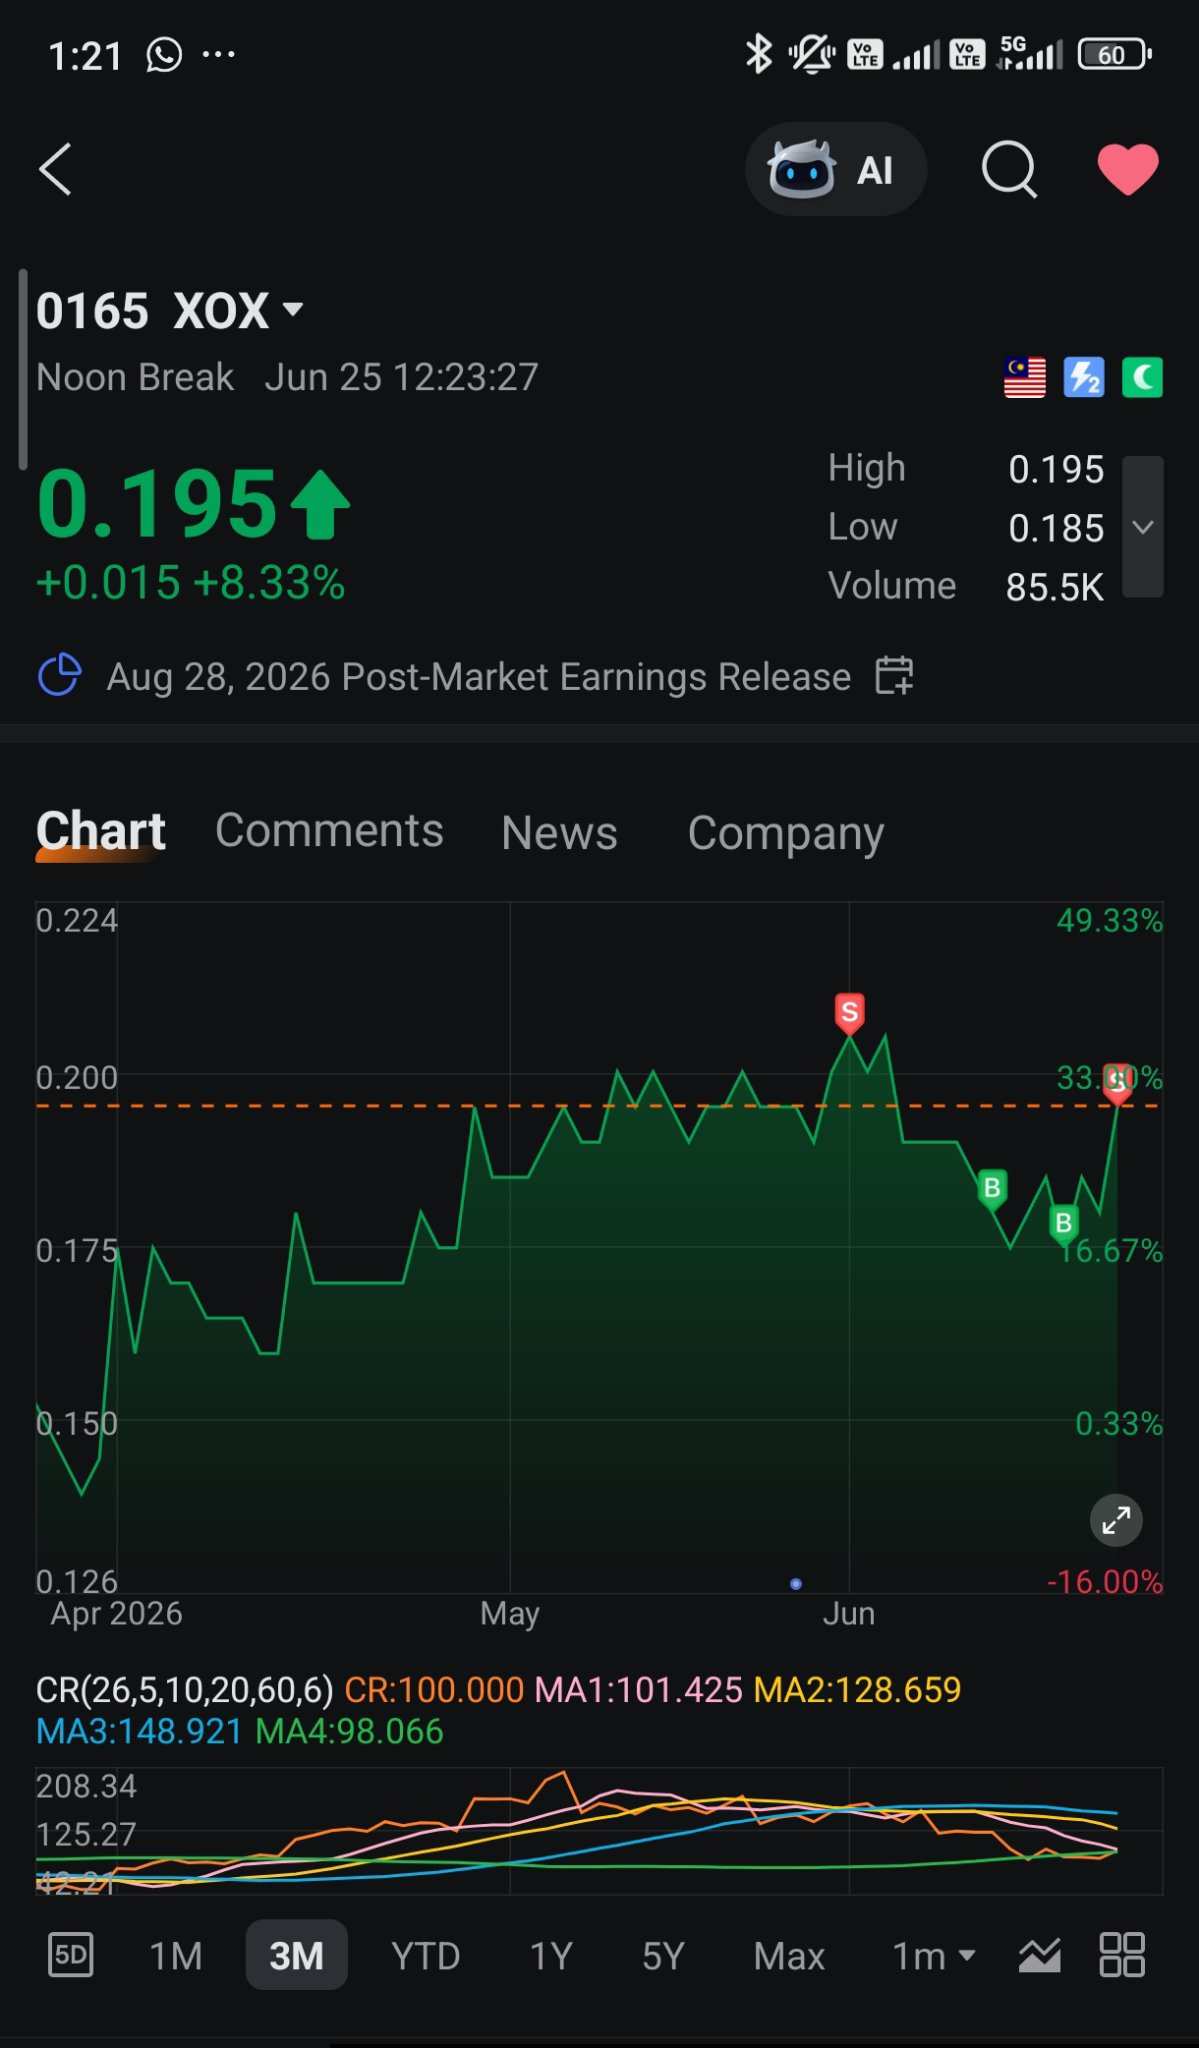This screenshot has height=2048, width=1199.
Task: Switch to the Company tab
Action: tap(785, 833)
